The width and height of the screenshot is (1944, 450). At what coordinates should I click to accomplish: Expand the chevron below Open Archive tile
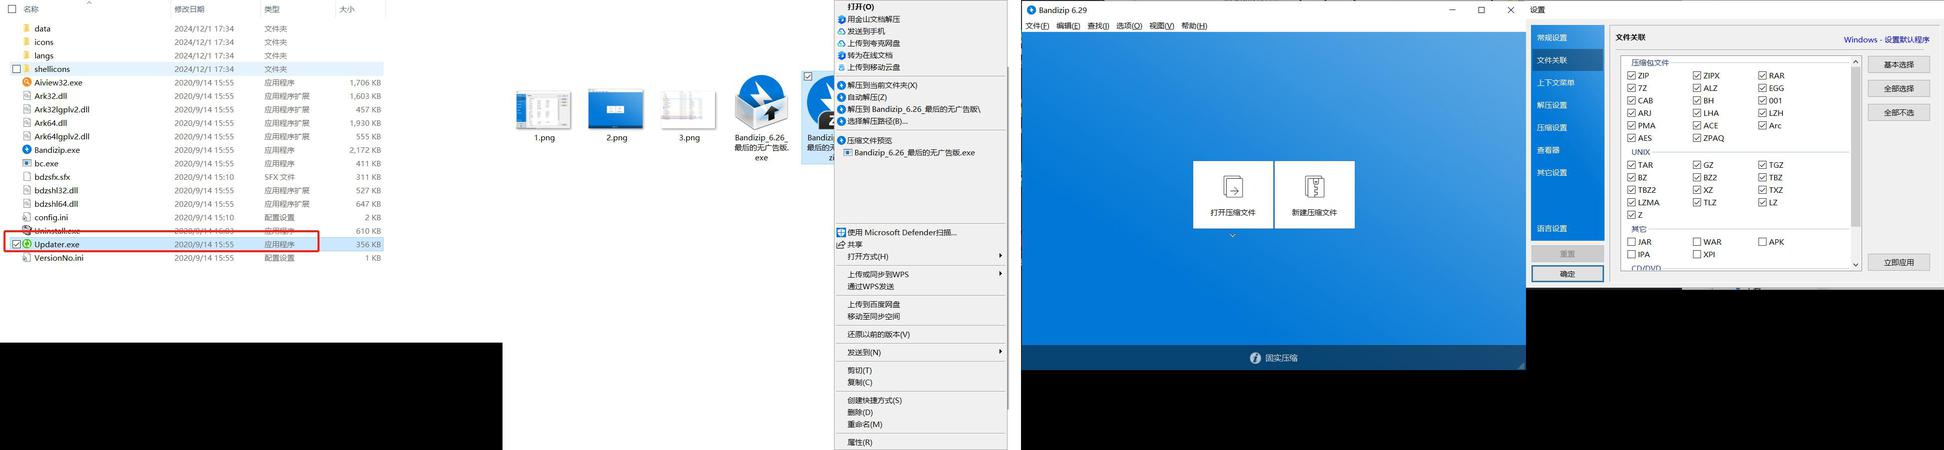pyautogui.click(x=1232, y=236)
